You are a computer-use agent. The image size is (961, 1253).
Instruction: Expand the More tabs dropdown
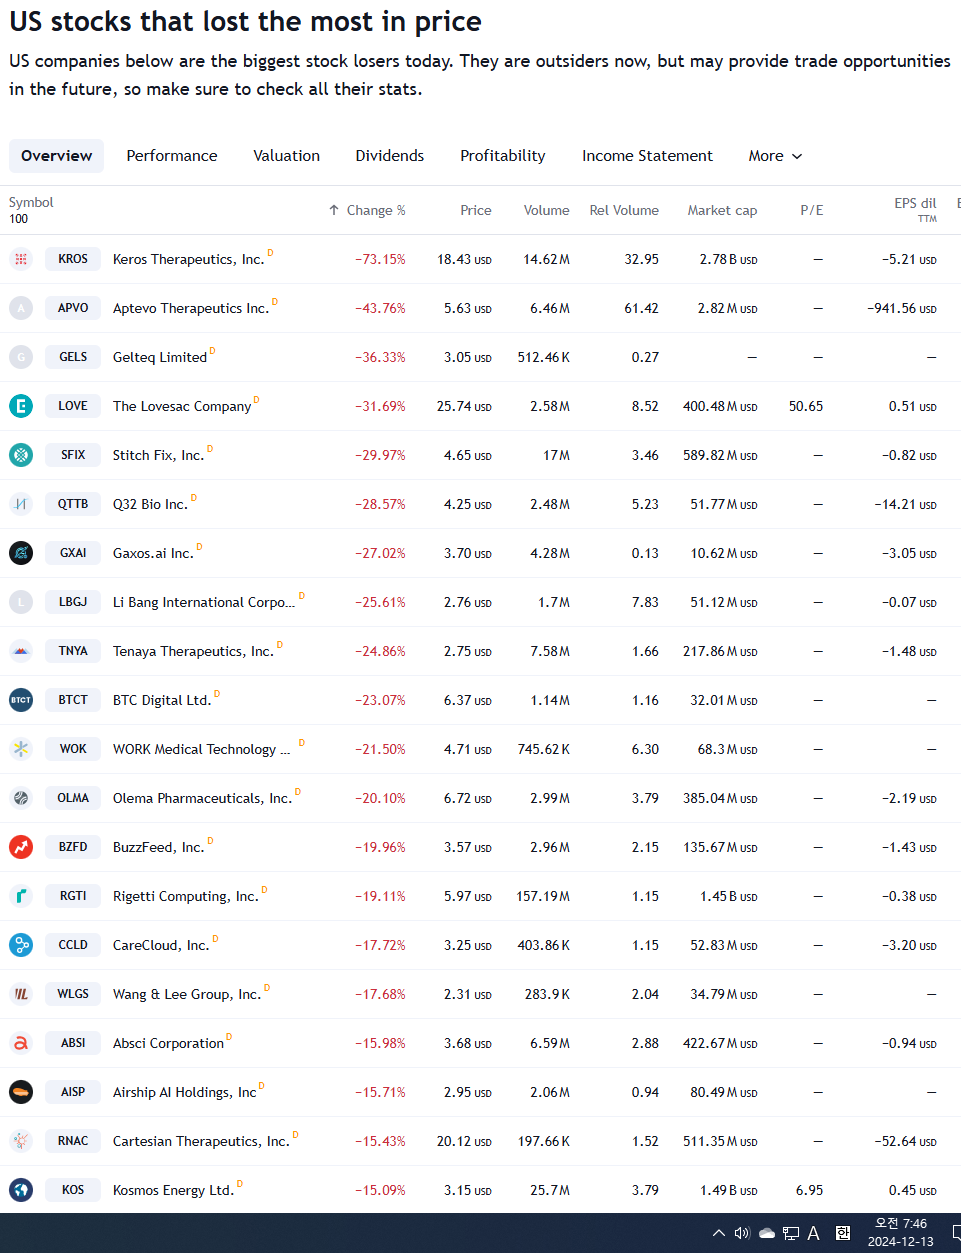point(775,156)
